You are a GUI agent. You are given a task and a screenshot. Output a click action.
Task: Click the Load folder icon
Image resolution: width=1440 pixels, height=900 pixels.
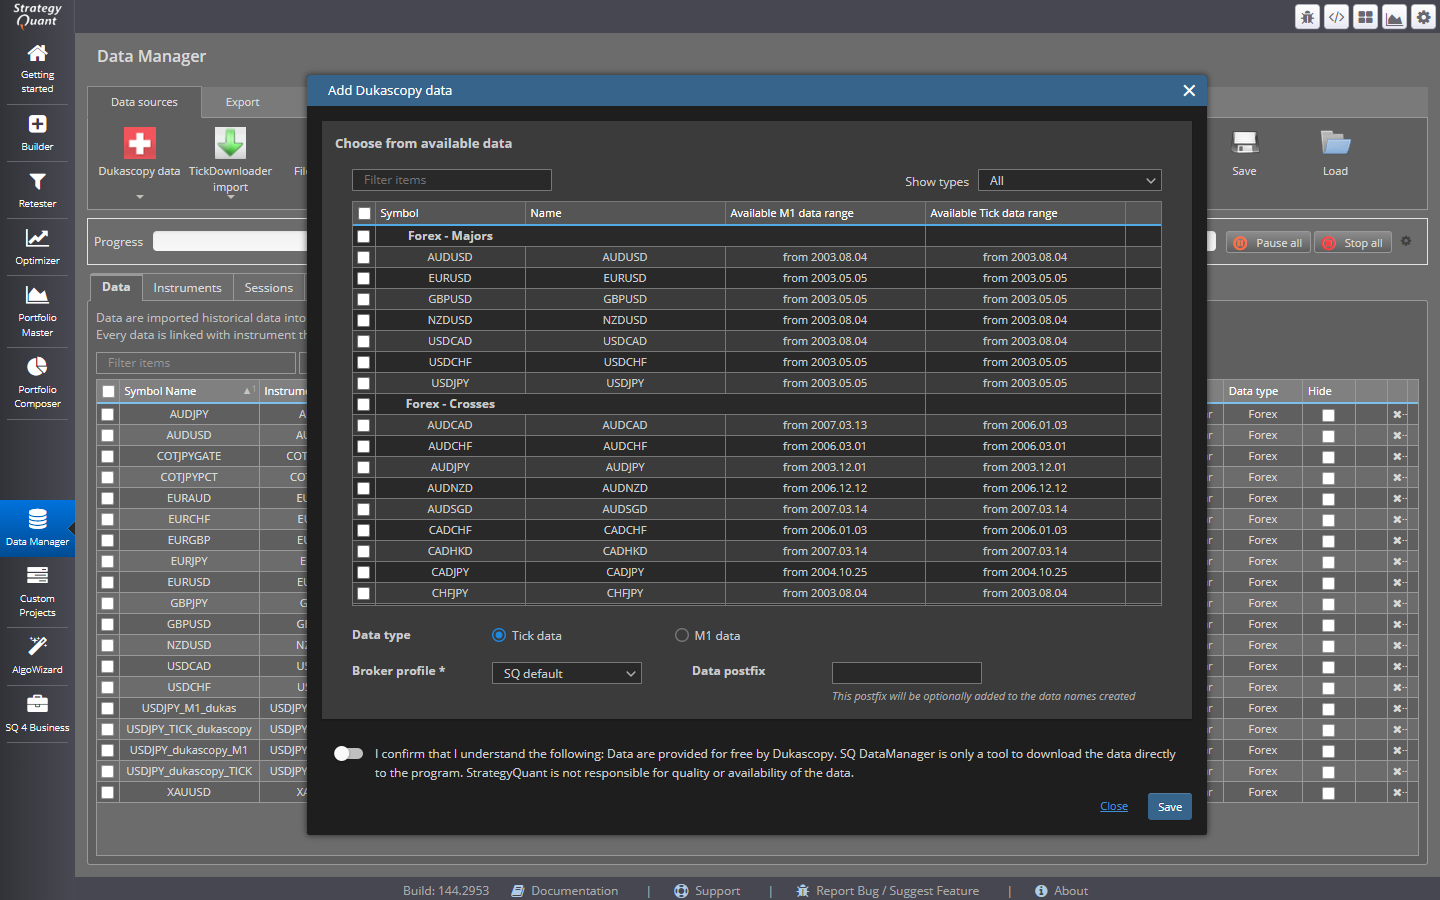(1335, 143)
